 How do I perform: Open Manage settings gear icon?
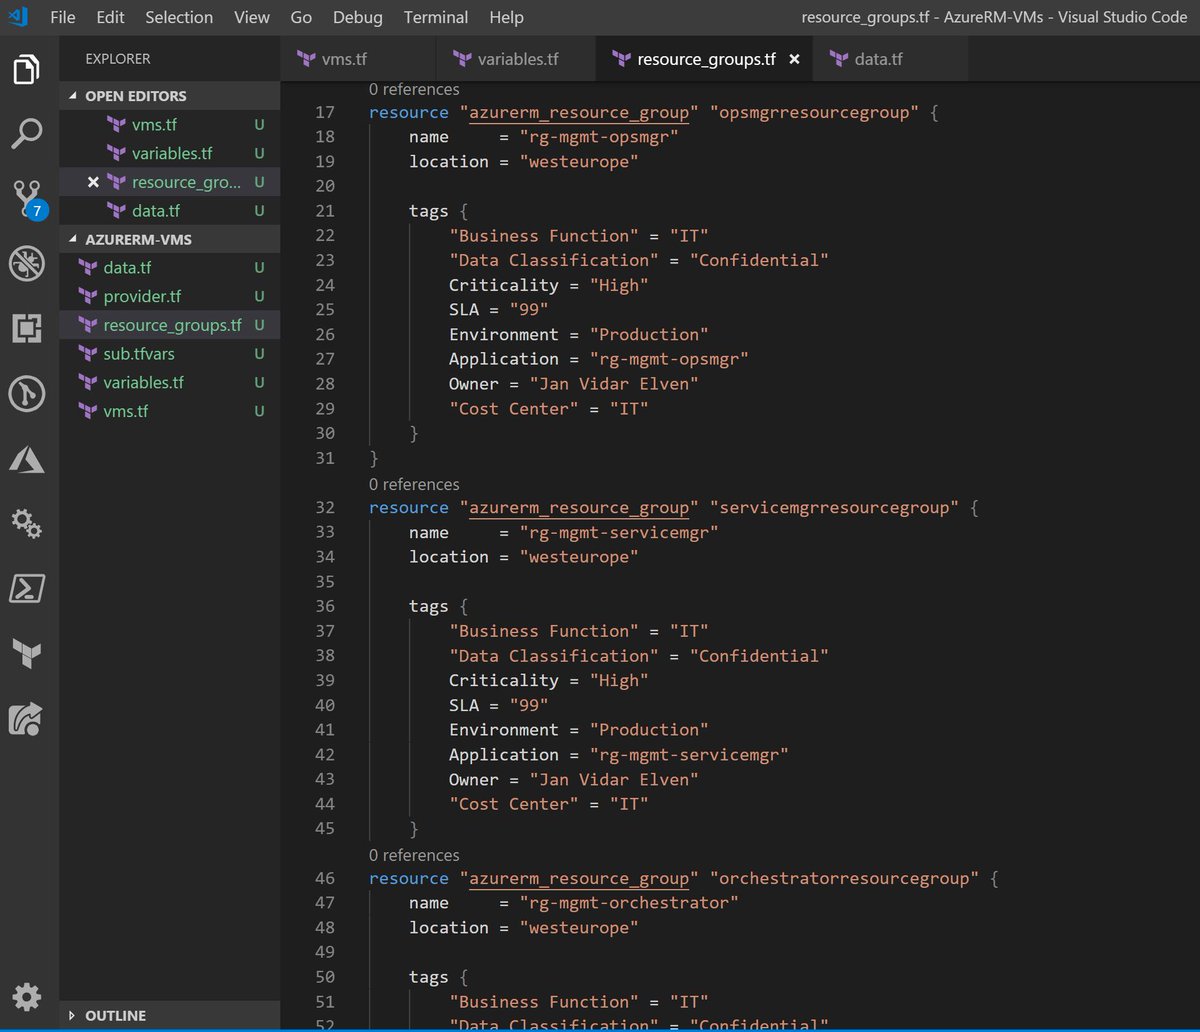(27, 996)
